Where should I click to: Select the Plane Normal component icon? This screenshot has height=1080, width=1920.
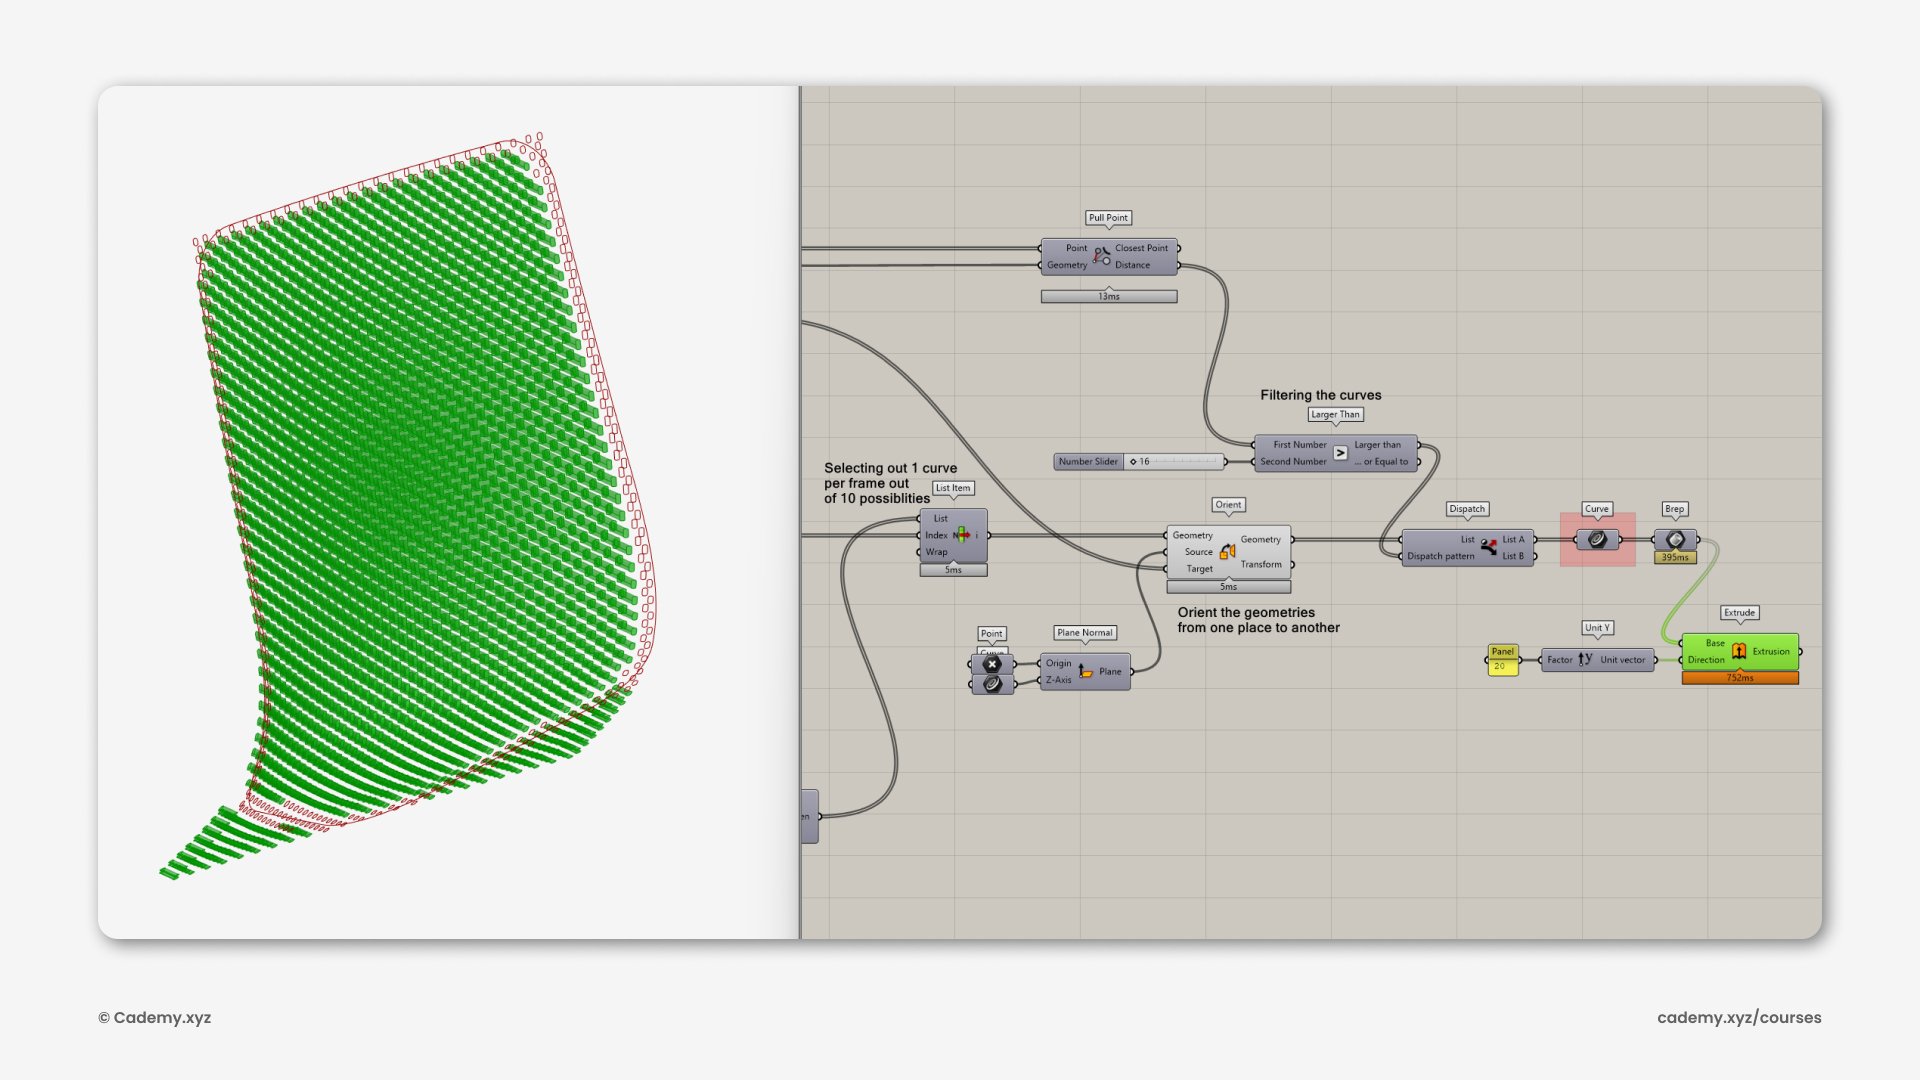click(x=1085, y=671)
